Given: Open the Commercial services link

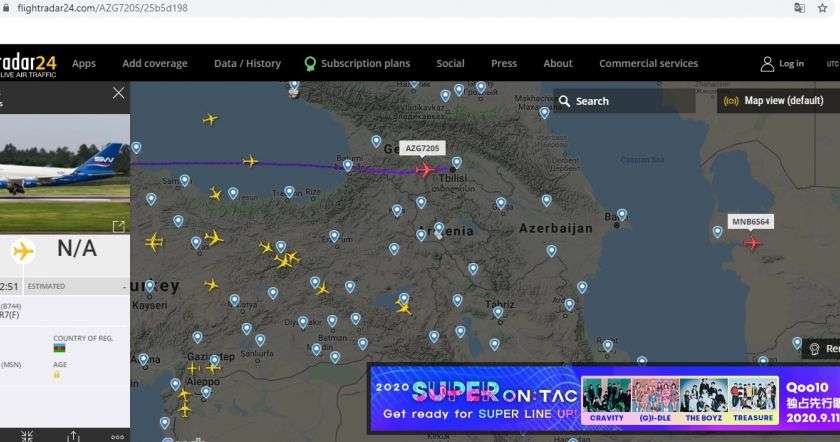Looking at the screenshot, I should point(648,64).
